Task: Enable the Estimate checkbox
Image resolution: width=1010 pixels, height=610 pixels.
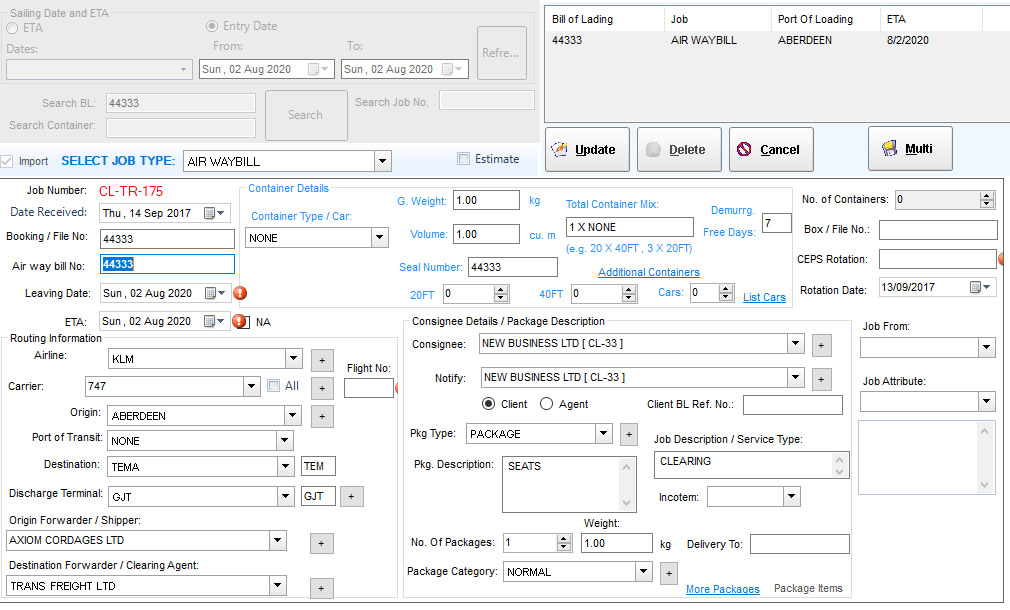Action: [x=463, y=159]
